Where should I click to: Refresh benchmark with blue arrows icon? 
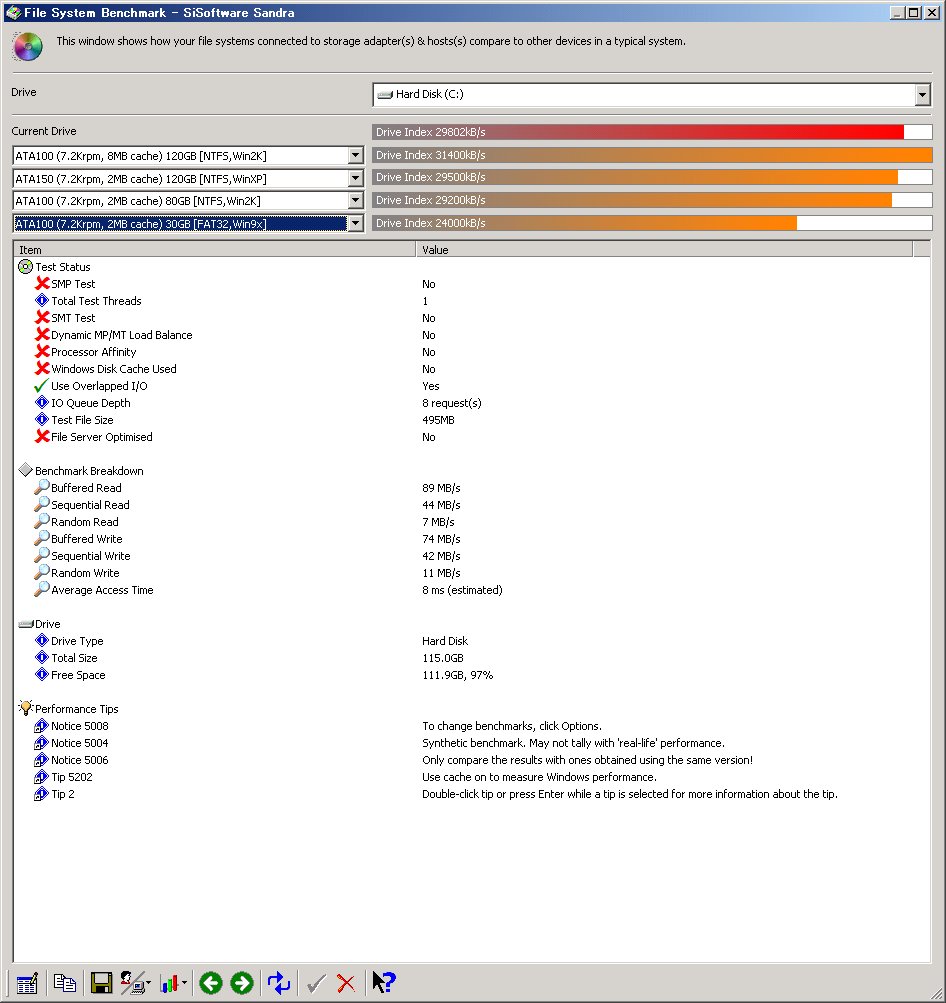pos(279,983)
